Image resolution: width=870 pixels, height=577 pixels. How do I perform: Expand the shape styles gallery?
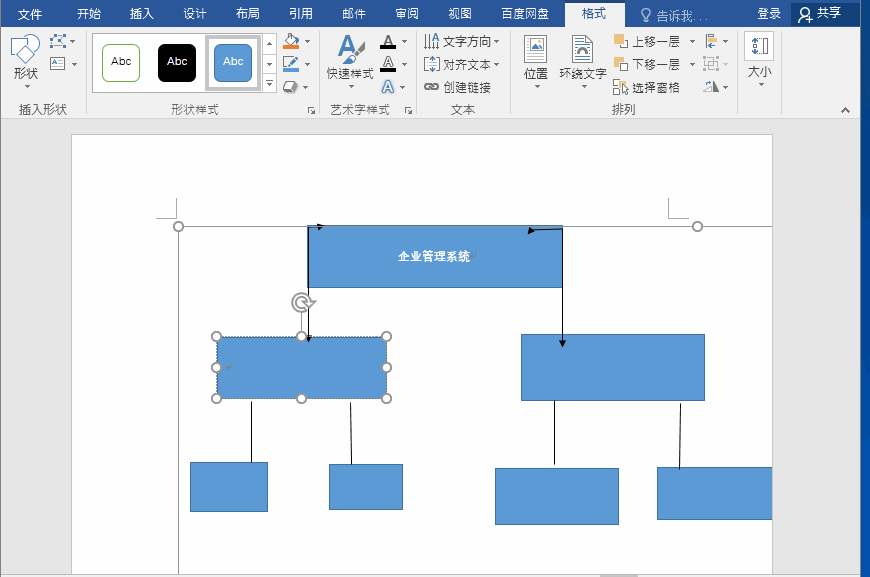tap(269, 84)
